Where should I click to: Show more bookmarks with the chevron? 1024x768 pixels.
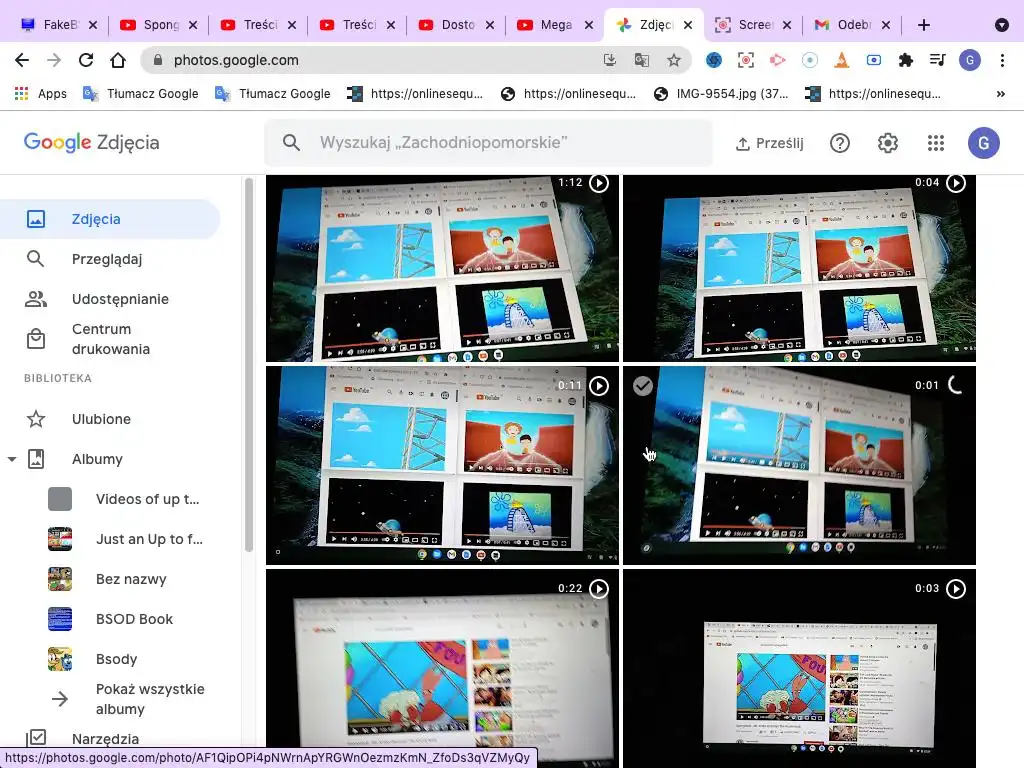[1000, 94]
